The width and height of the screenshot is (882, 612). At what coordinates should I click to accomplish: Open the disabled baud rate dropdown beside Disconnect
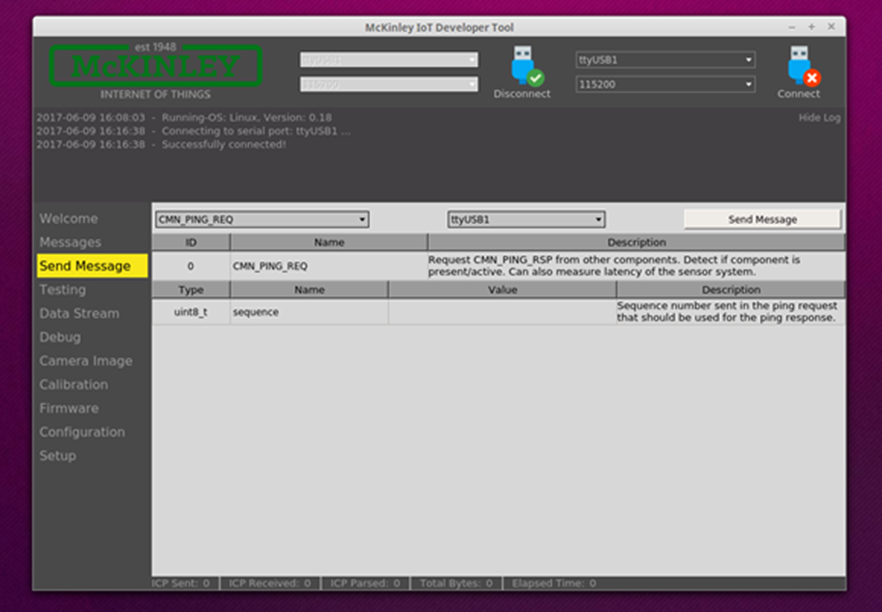click(x=389, y=84)
